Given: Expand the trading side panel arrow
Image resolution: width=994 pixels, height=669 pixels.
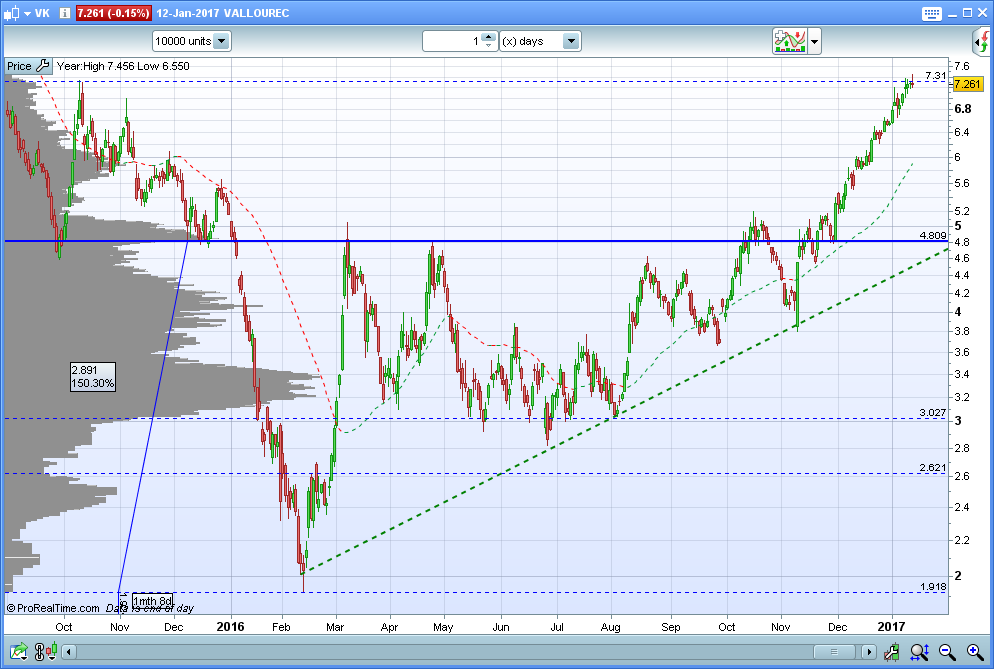Looking at the screenshot, I should click(982, 42).
